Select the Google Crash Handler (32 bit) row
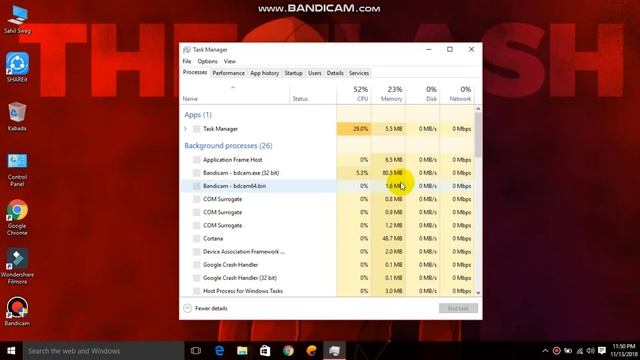This screenshot has height=360, width=640. [x=327, y=278]
